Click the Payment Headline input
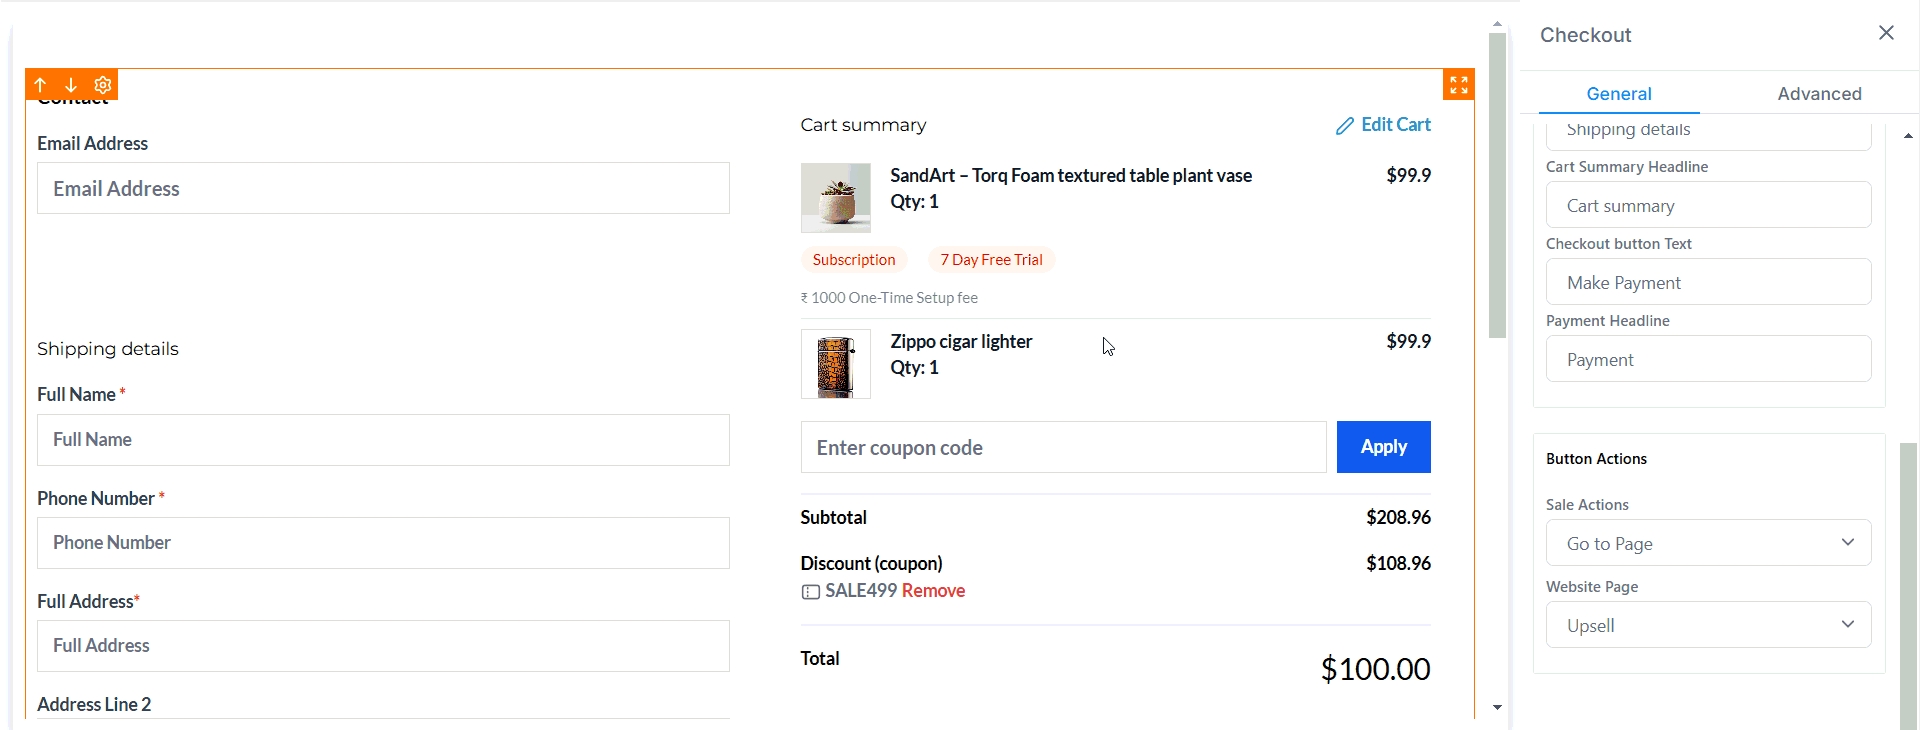Viewport: 1920px width, 730px height. pos(1708,360)
